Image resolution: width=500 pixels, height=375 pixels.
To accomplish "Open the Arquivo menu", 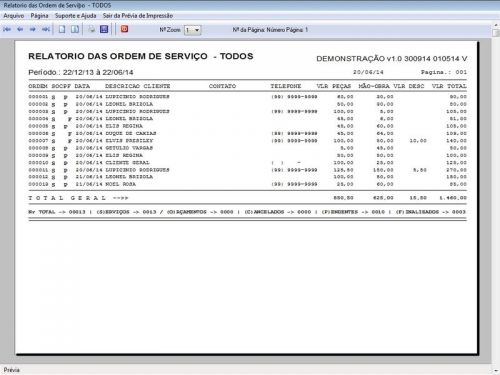I will click(14, 16).
